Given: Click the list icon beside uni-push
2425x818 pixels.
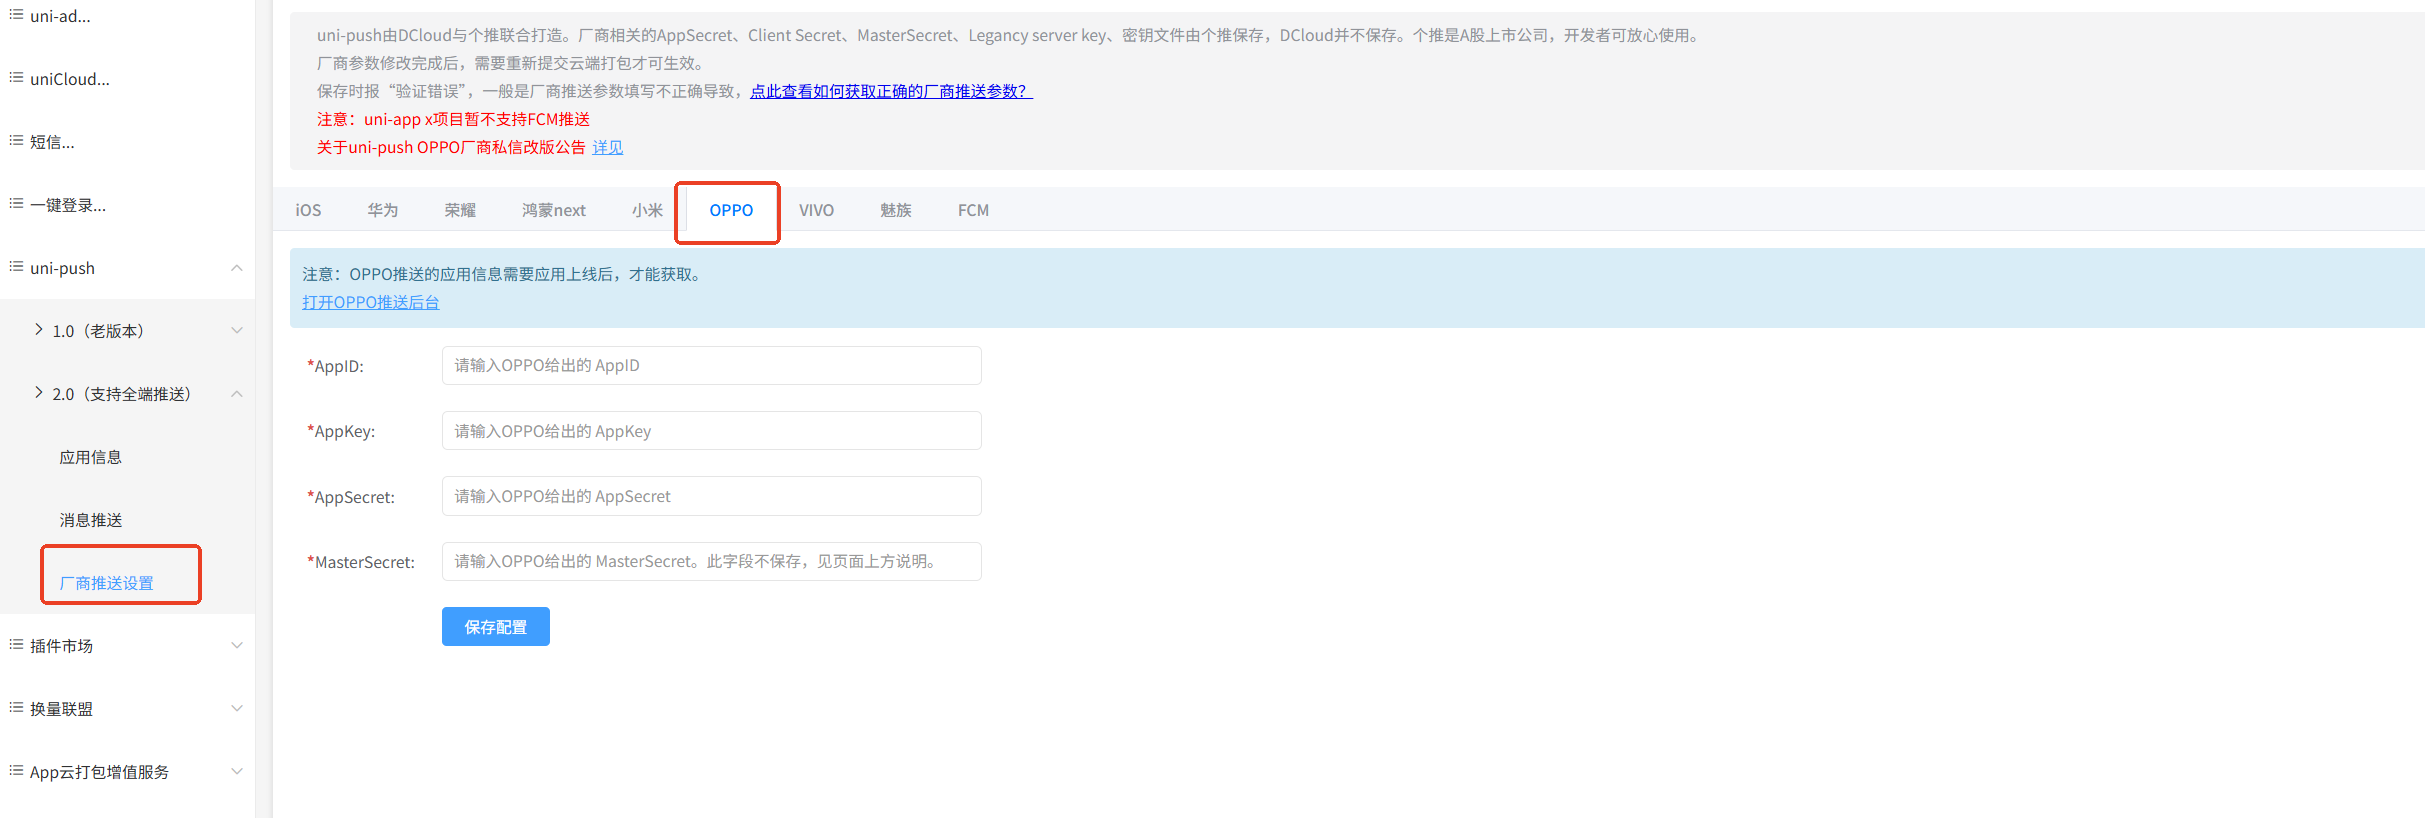Looking at the screenshot, I should click(x=16, y=267).
